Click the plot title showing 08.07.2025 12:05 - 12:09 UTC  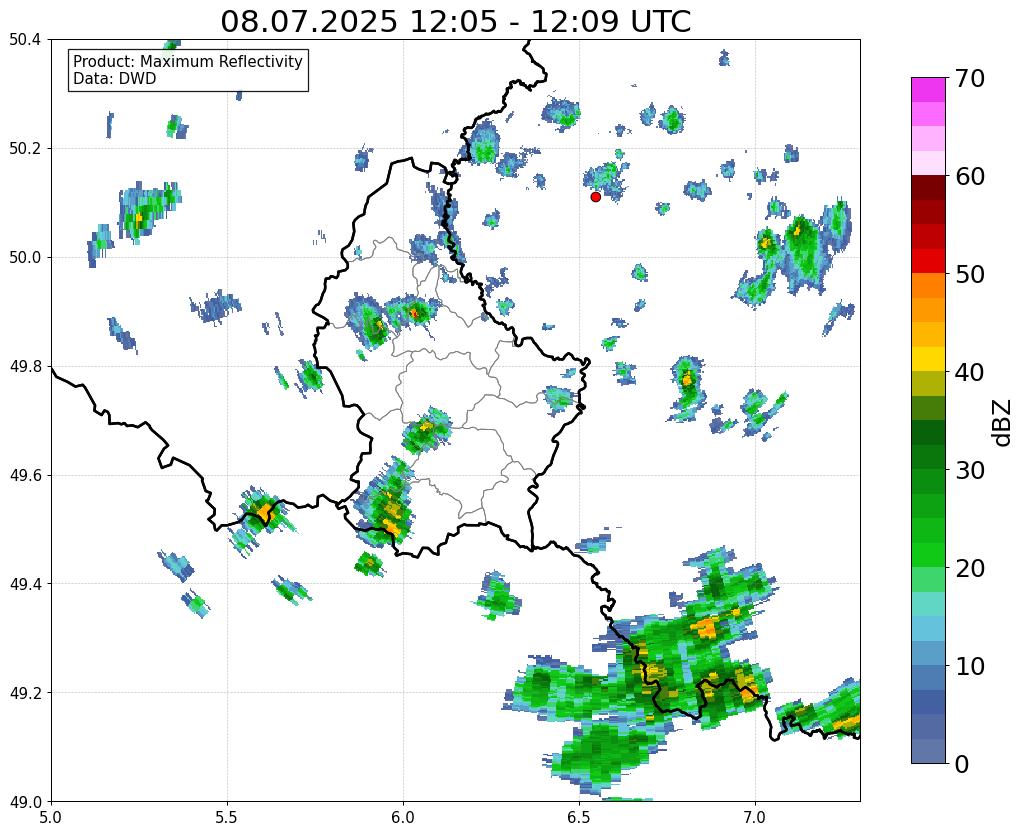coord(455,22)
